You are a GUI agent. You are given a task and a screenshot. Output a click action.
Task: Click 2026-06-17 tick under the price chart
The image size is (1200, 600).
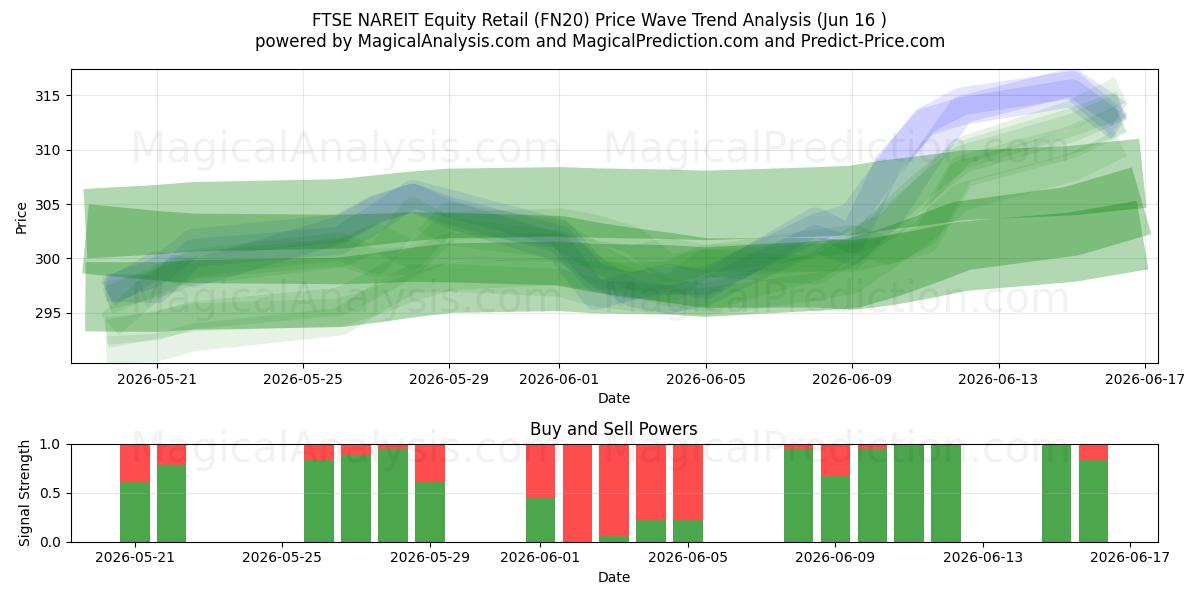pyautogui.click(x=1145, y=379)
